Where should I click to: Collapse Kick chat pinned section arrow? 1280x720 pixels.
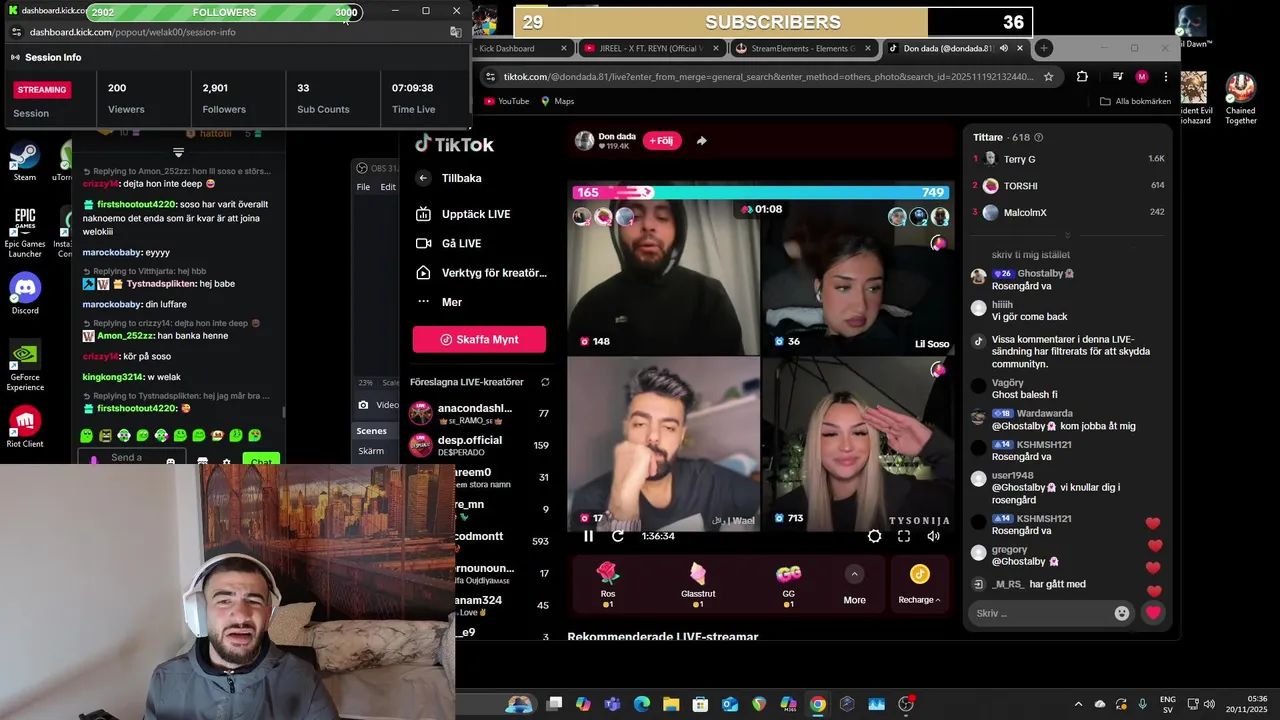(x=178, y=153)
